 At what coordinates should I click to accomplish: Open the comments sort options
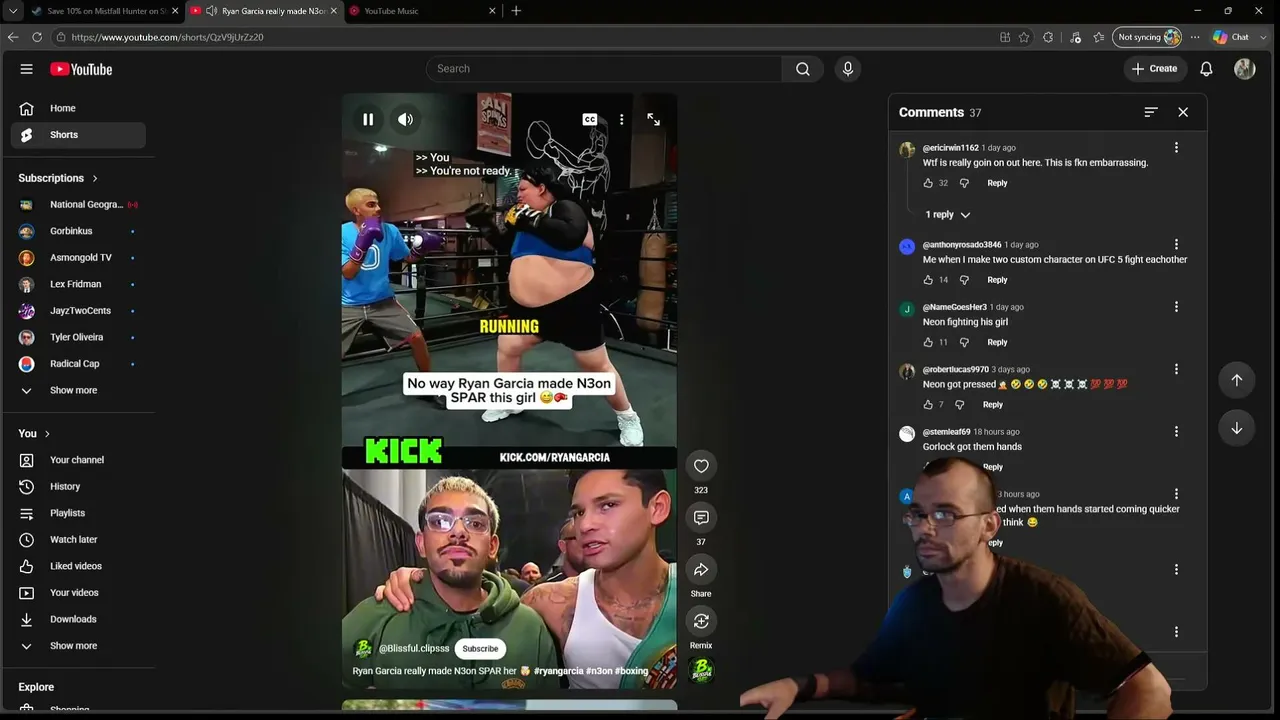(1151, 112)
